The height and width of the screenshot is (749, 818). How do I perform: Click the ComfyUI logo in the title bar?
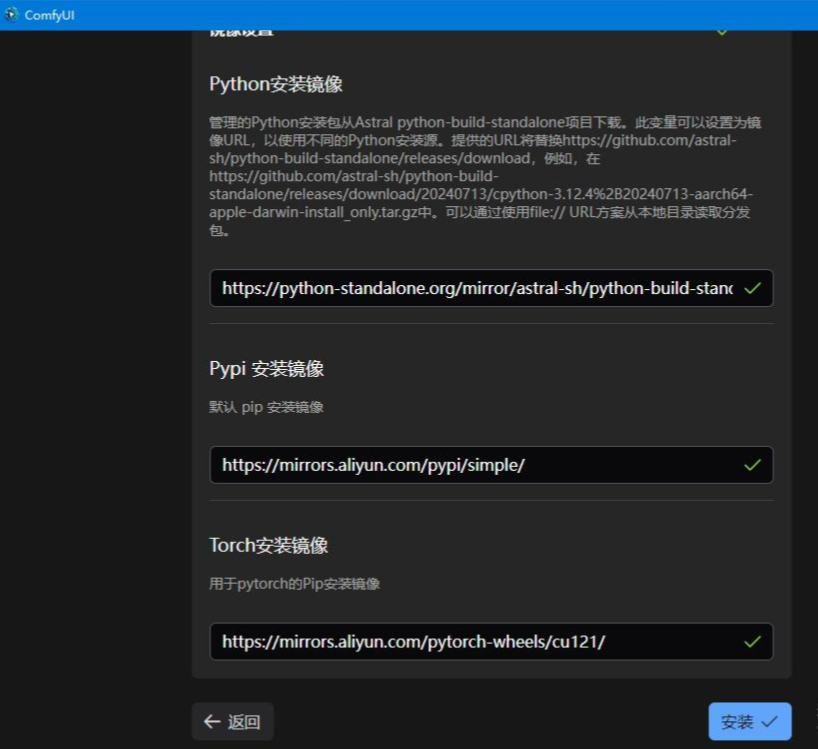[x=10, y=15]
